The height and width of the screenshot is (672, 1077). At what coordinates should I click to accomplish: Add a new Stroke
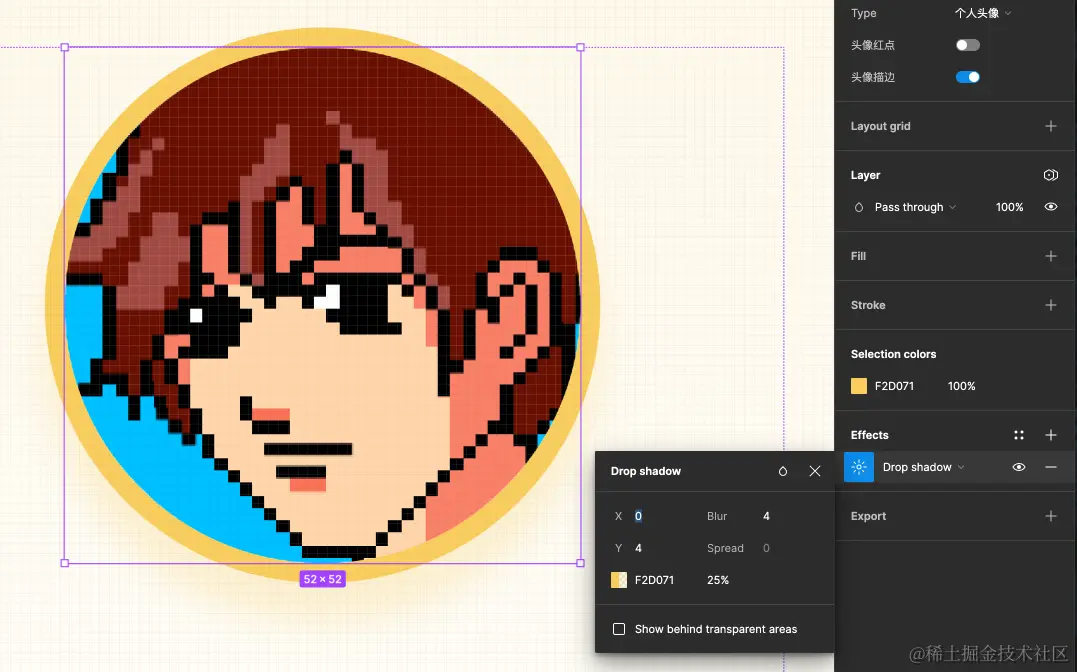tap(1050, 305)
